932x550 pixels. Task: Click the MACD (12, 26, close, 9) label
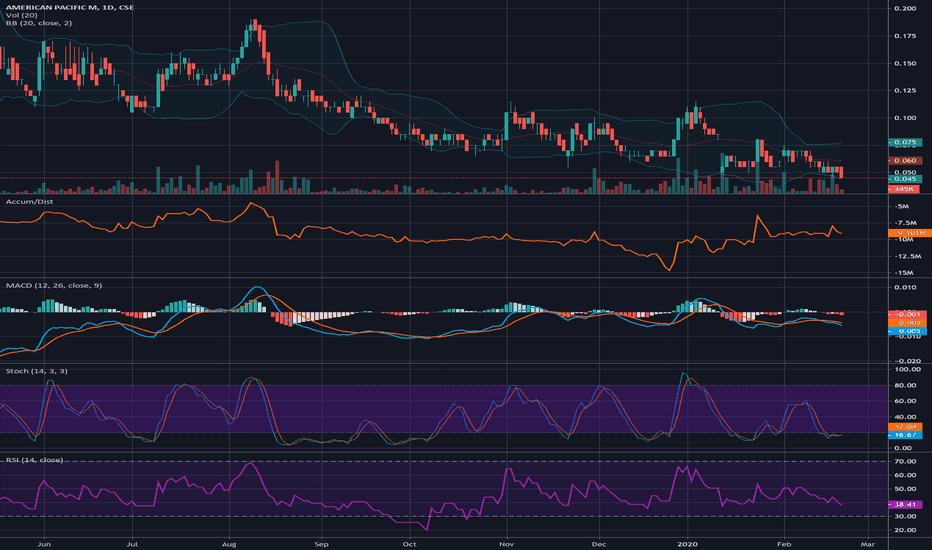coord(53,285)
